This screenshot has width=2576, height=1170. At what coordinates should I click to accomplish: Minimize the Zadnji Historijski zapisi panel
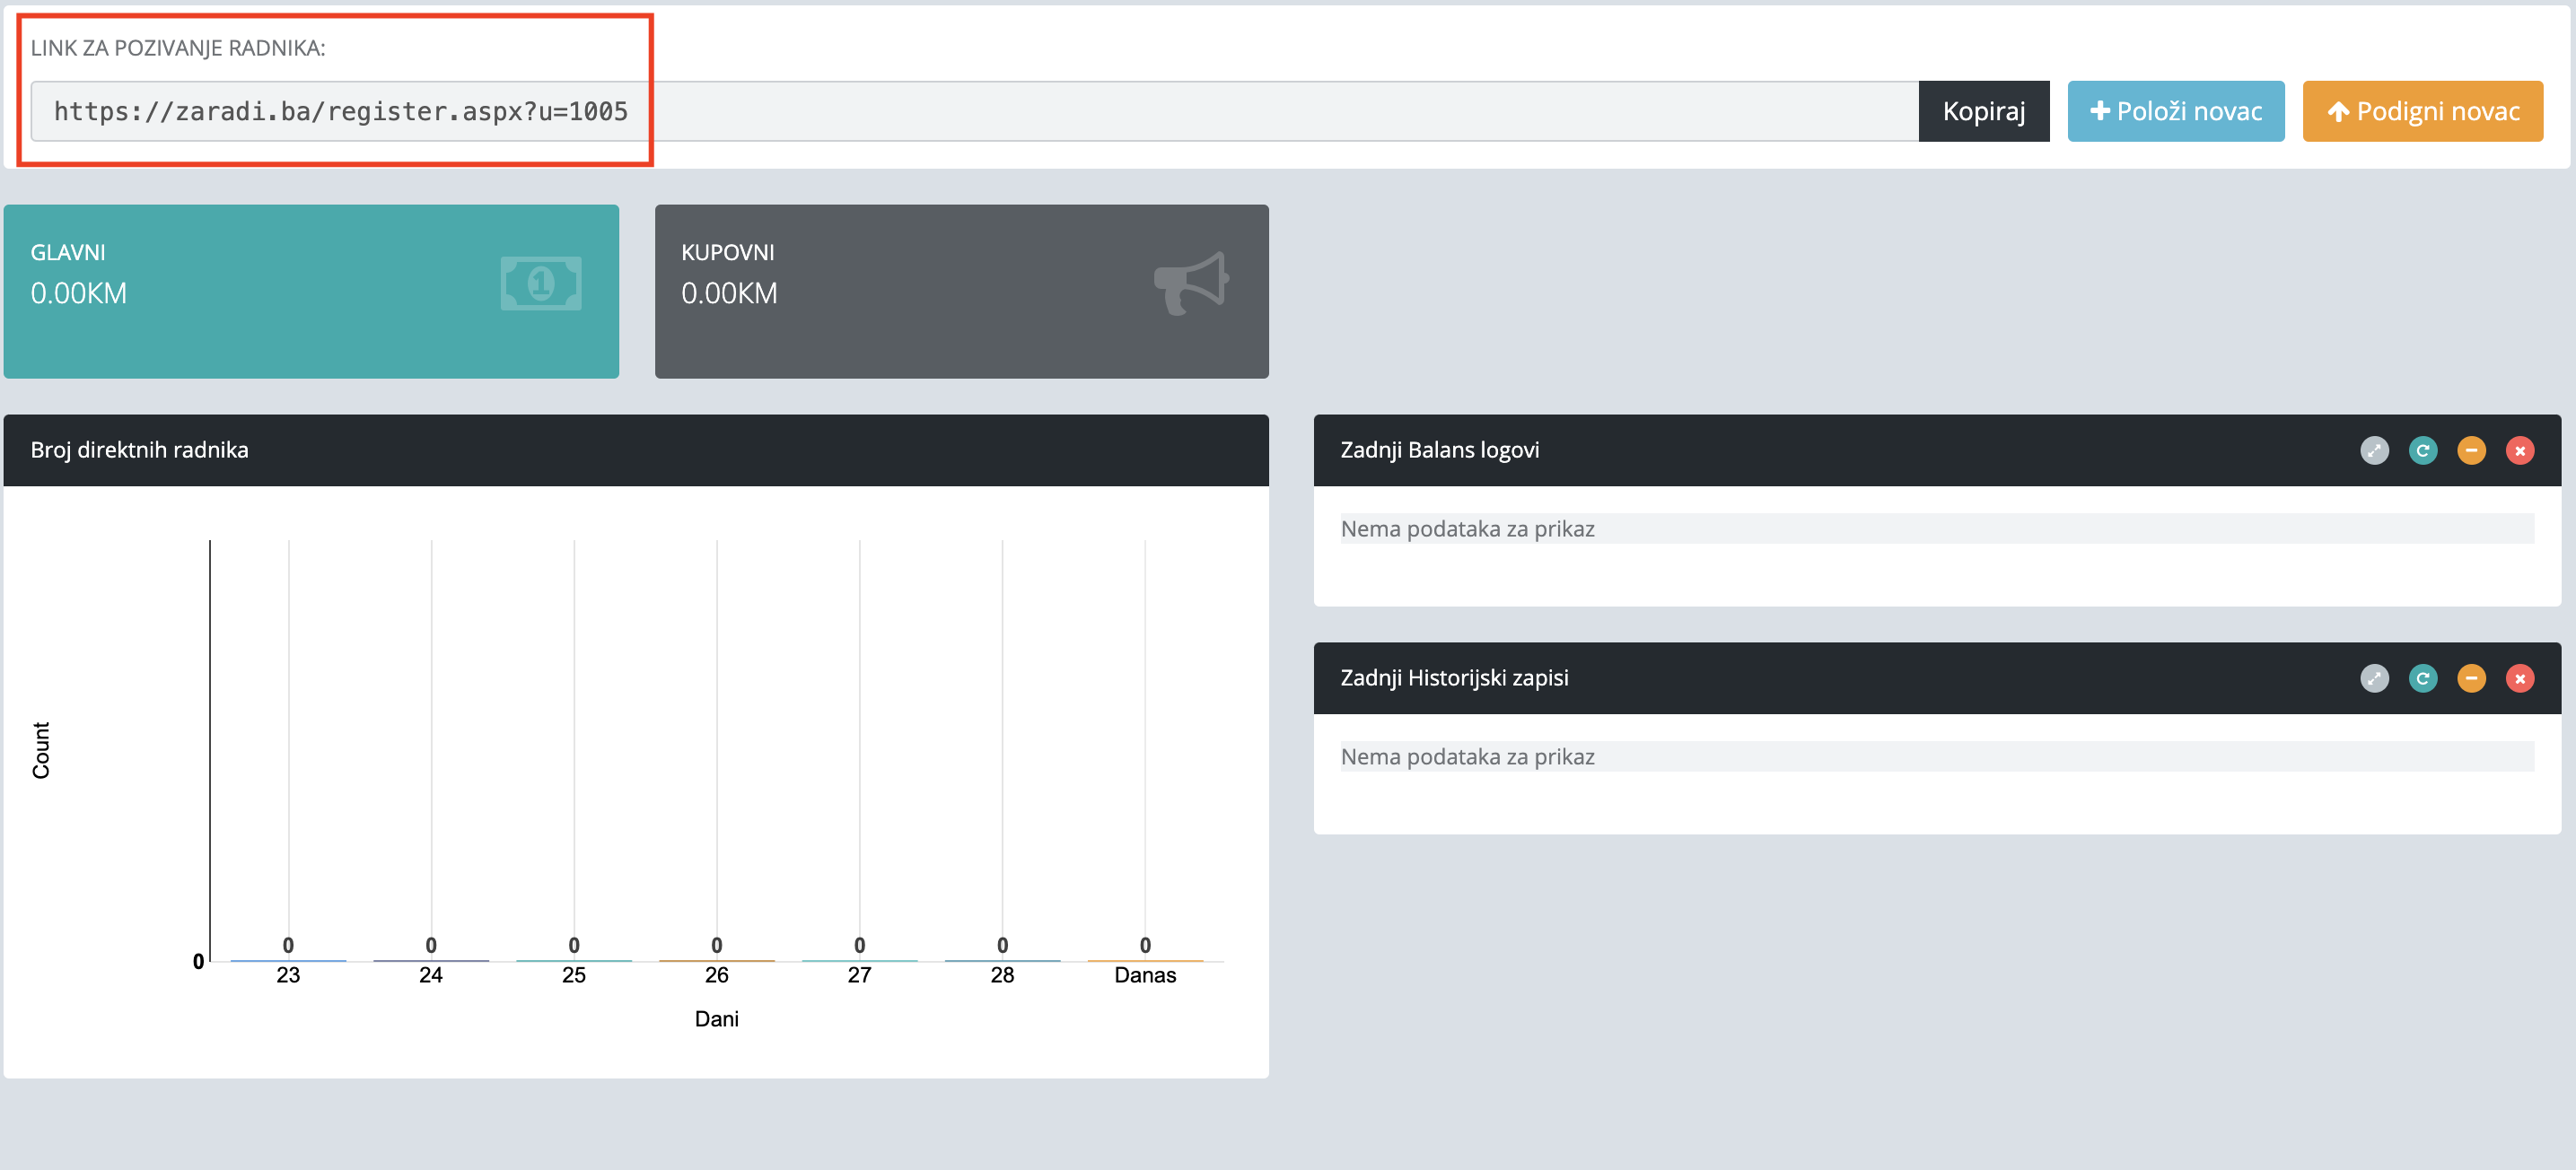2471,679
